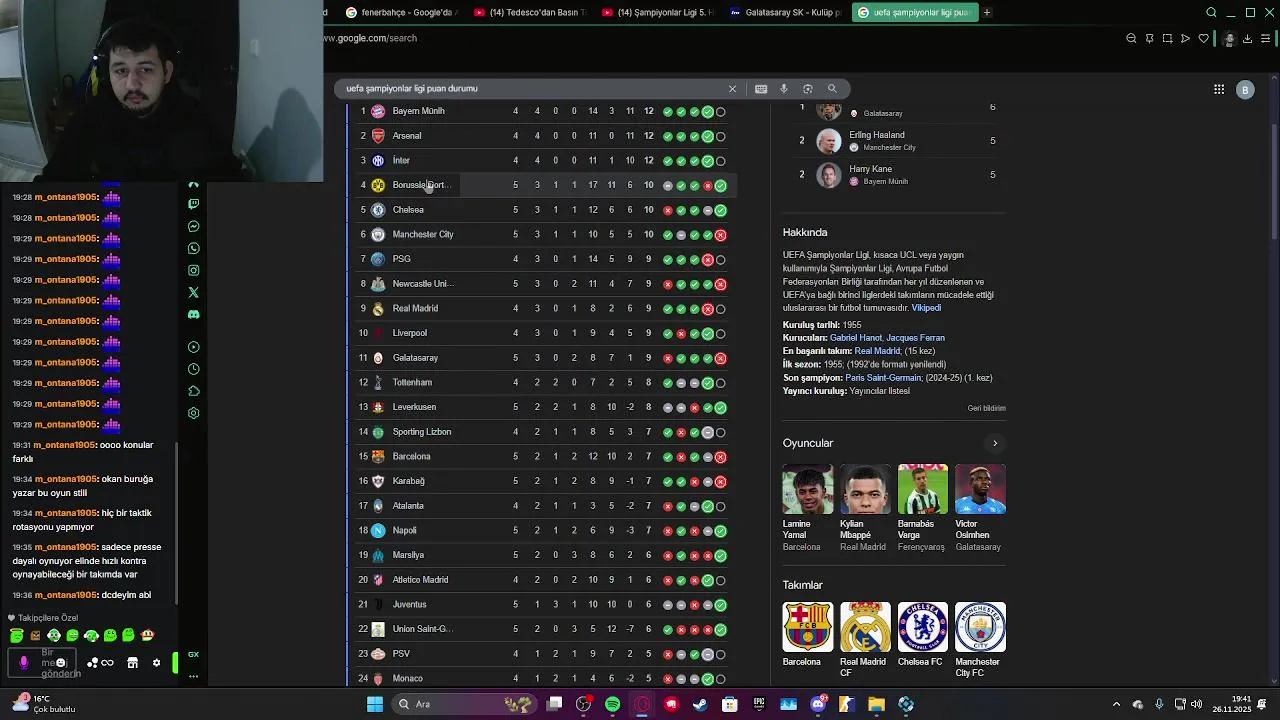Image resolution: width=1280 pixels, height=720 pixels.
Task: Open the history clock icon in sidebar
Action: tap(193, 369)
